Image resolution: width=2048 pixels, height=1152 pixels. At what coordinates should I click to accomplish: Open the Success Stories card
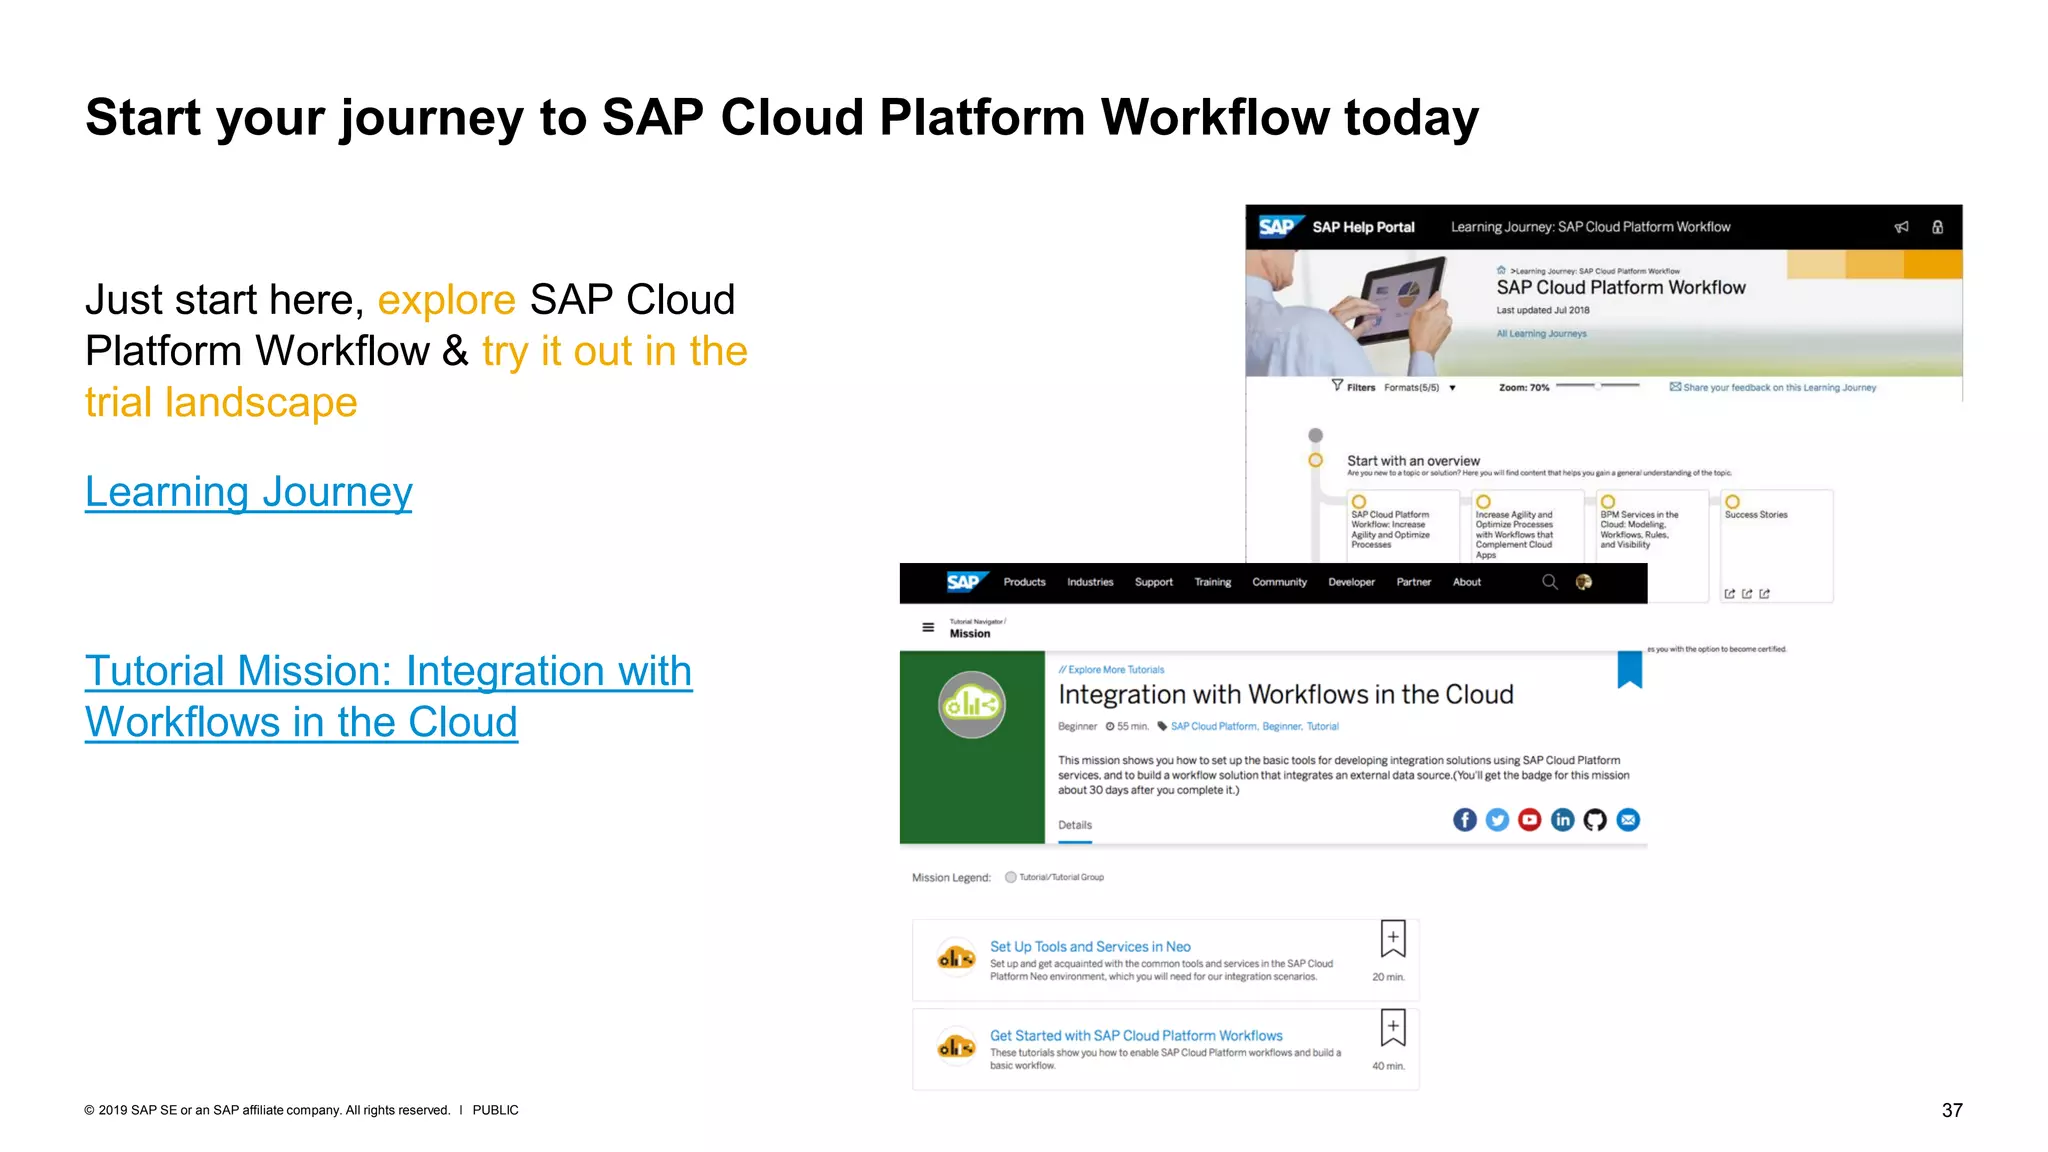1777,546
